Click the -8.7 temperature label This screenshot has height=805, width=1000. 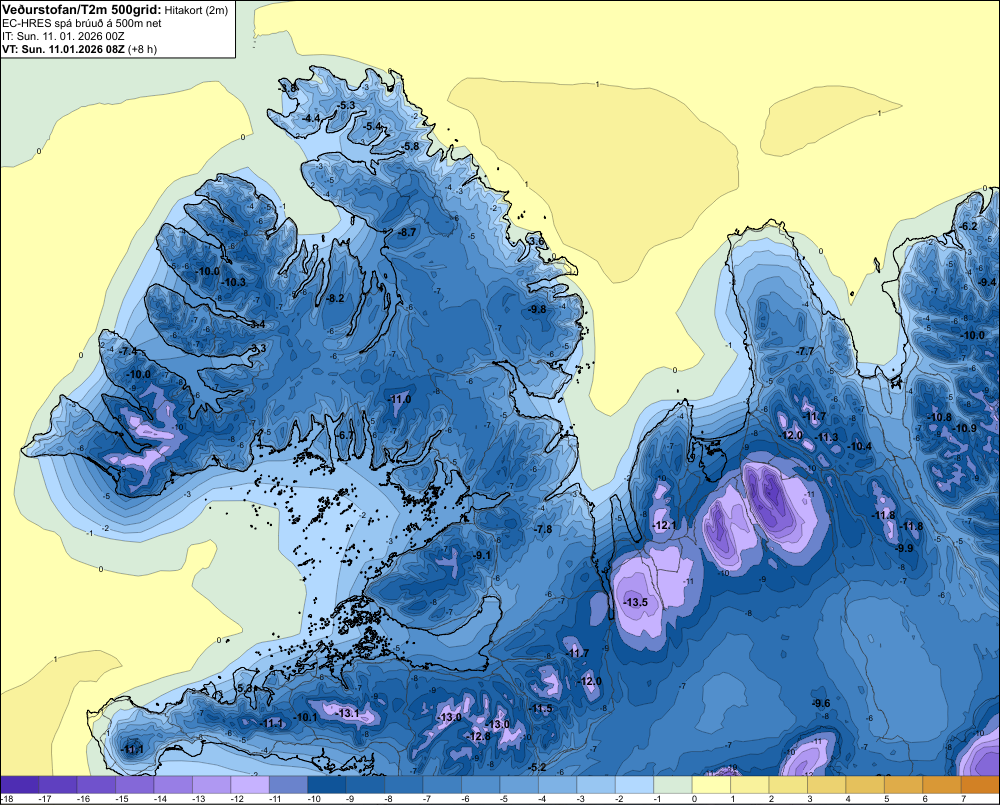(406, 232)
